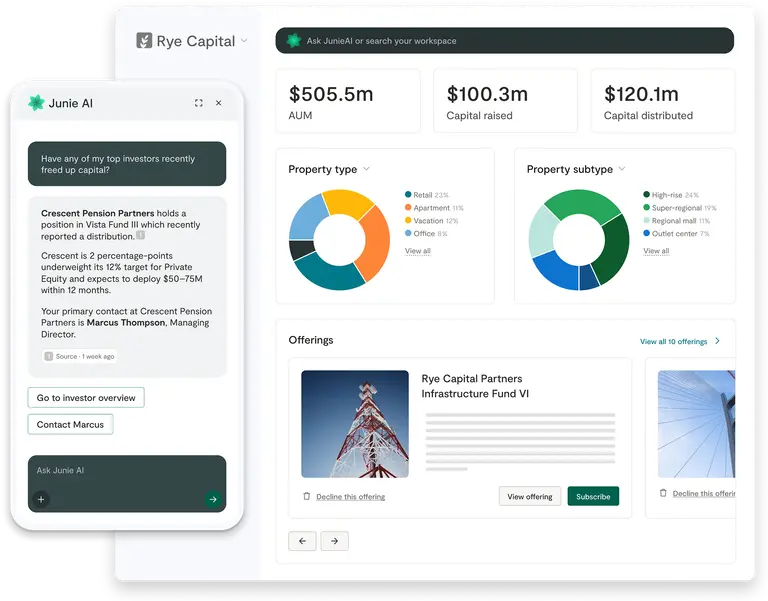This screenshot has height=601, width=768.
Task: Click trash icon on the second offering card
Action: coord(663,493)
